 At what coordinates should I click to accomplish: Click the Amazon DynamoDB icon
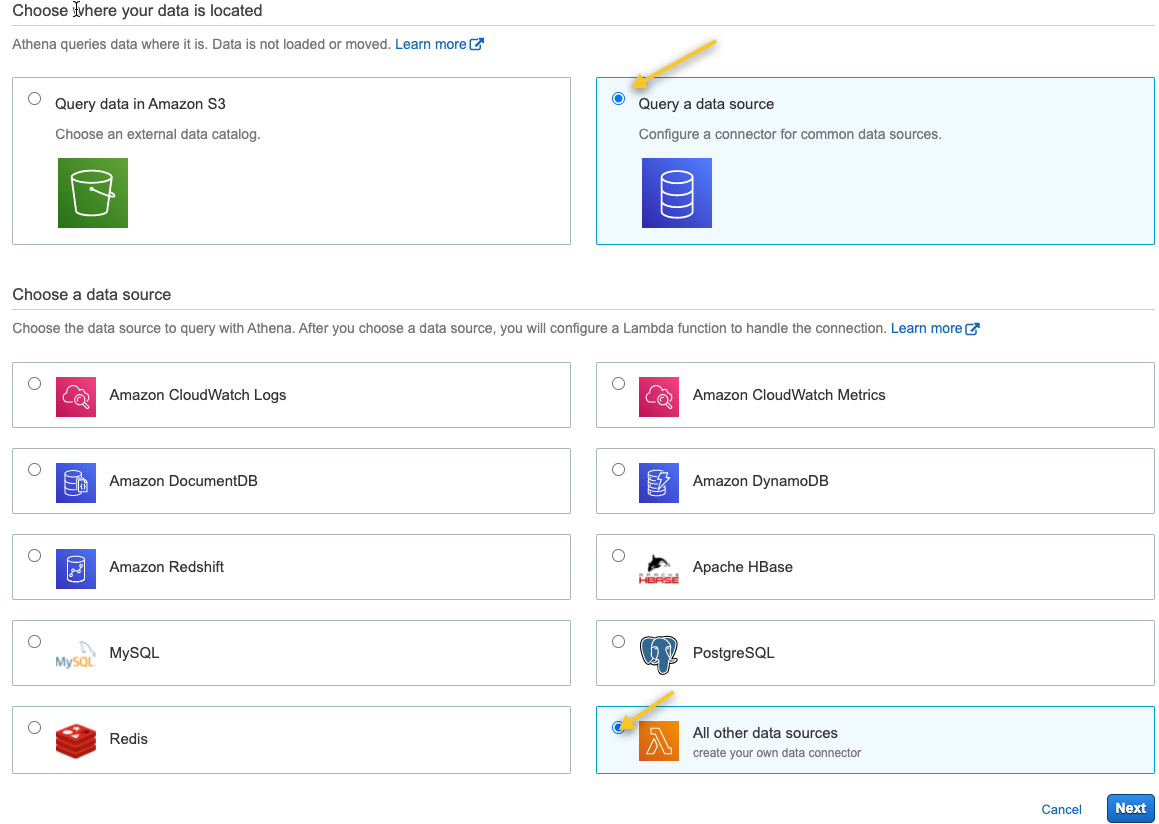(659, 483)
